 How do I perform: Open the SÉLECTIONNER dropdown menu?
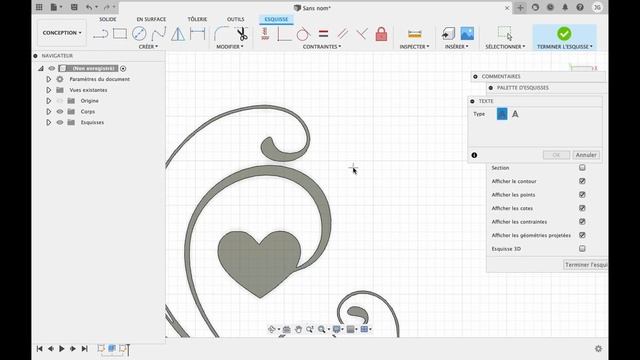pos(505,47)
